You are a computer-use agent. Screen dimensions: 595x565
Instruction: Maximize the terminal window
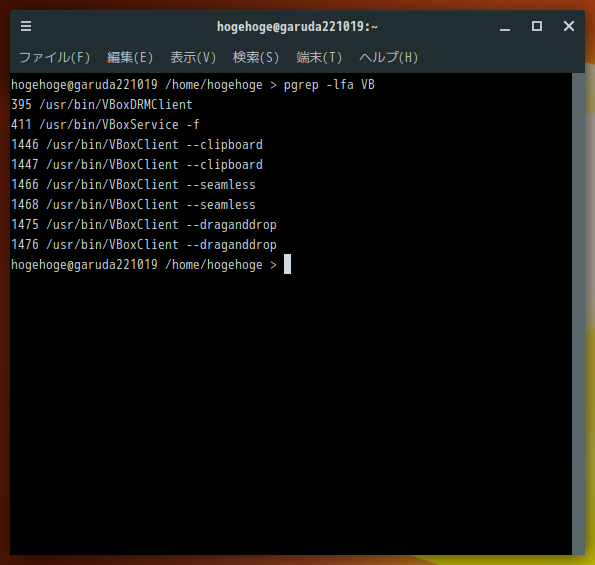tap(537, 26)
